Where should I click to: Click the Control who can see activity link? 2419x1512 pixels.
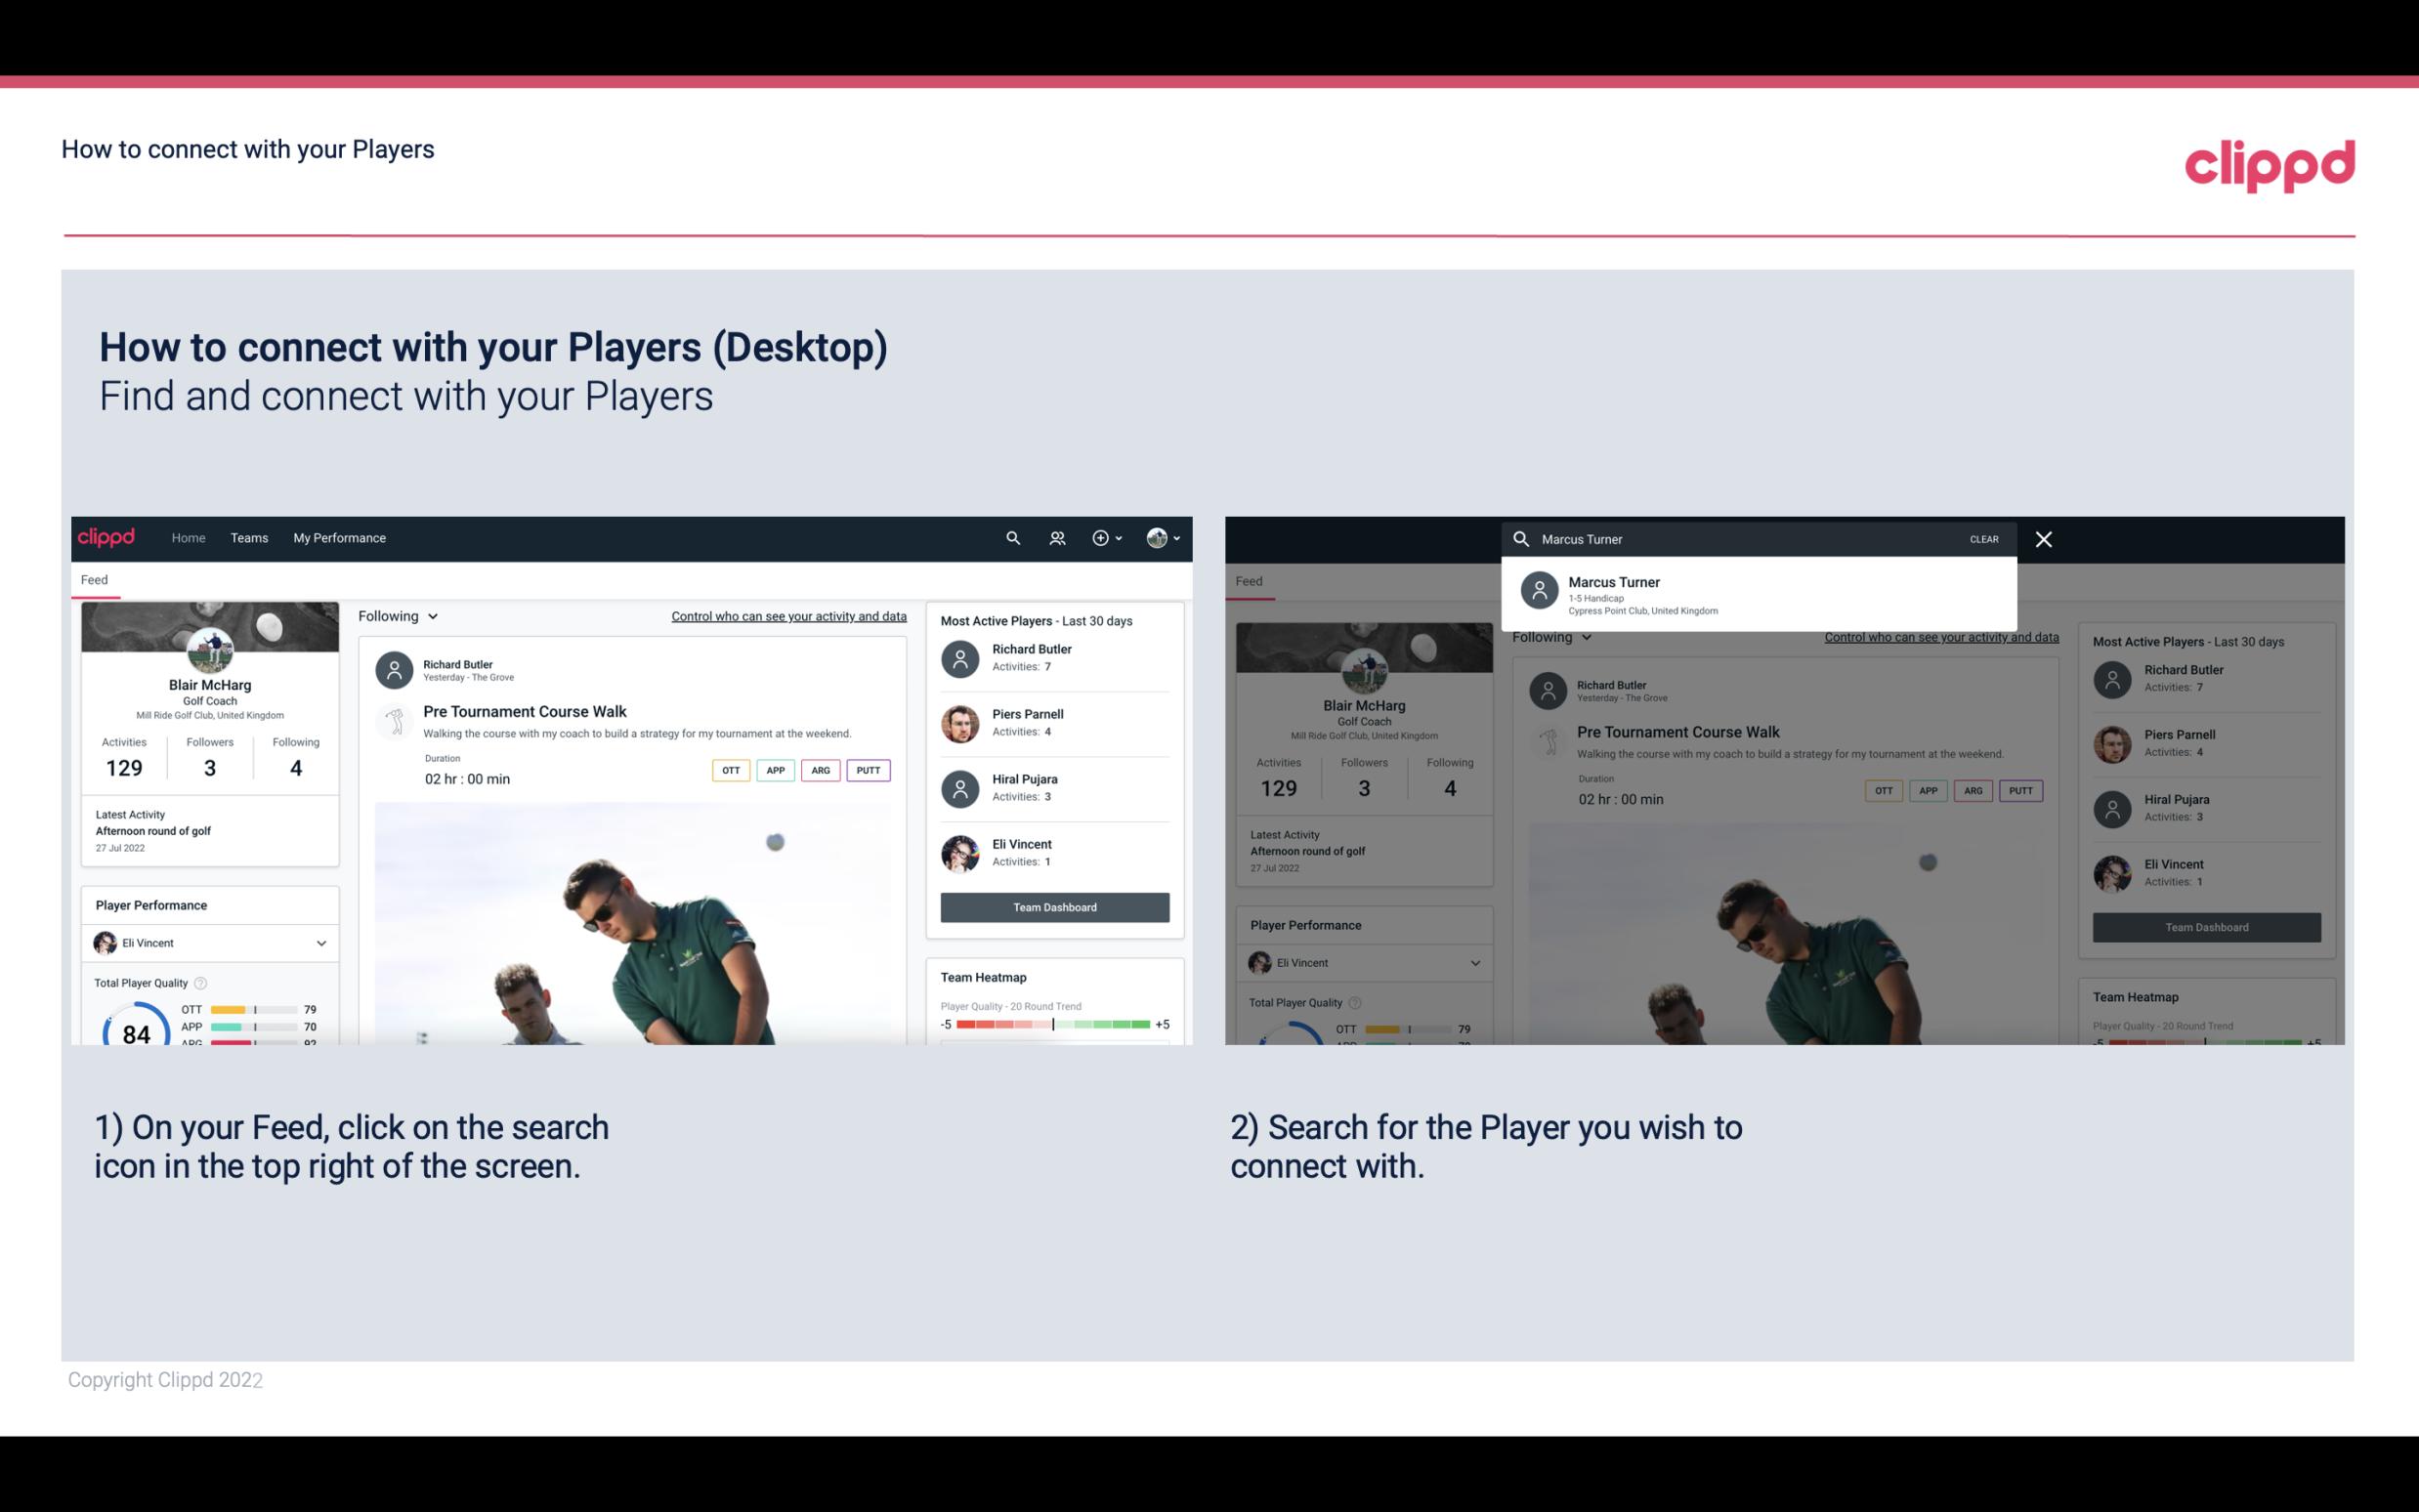[787, 615]
